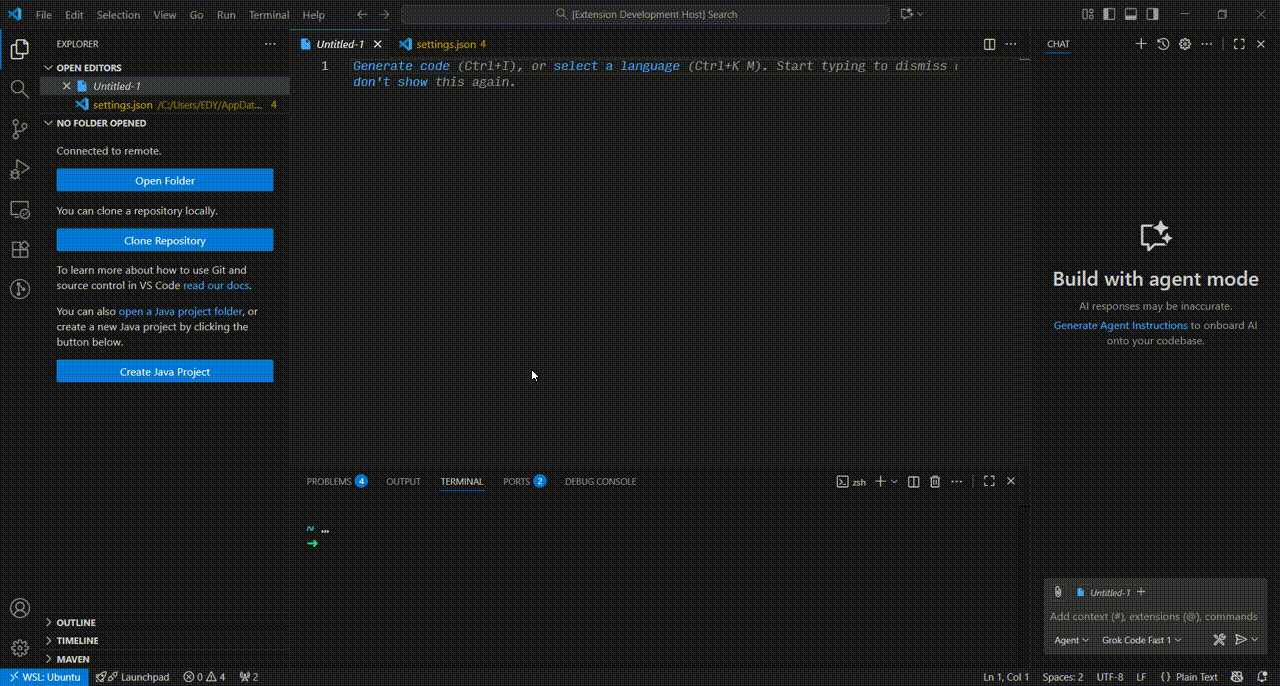
Task: Open the Agent mode dropdown
Action: click(x=1071, y=640)
